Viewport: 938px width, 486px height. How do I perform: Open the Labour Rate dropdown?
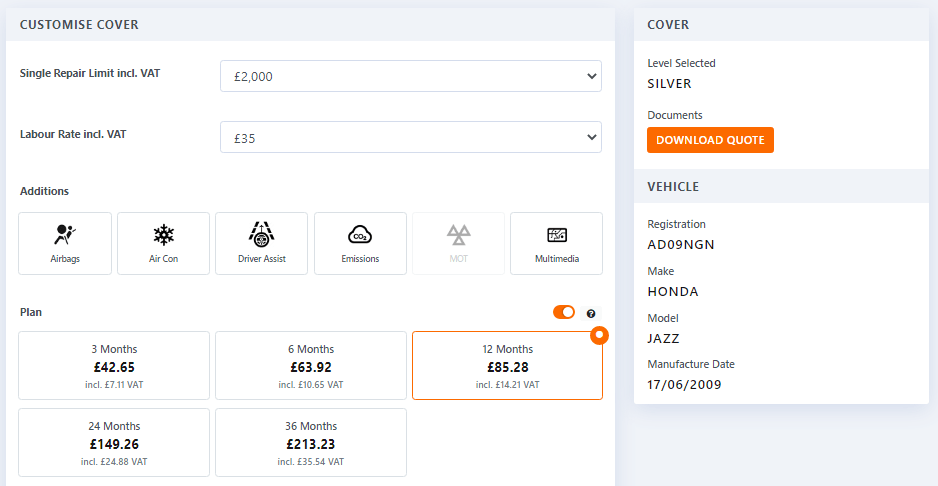tap(410, 138)
